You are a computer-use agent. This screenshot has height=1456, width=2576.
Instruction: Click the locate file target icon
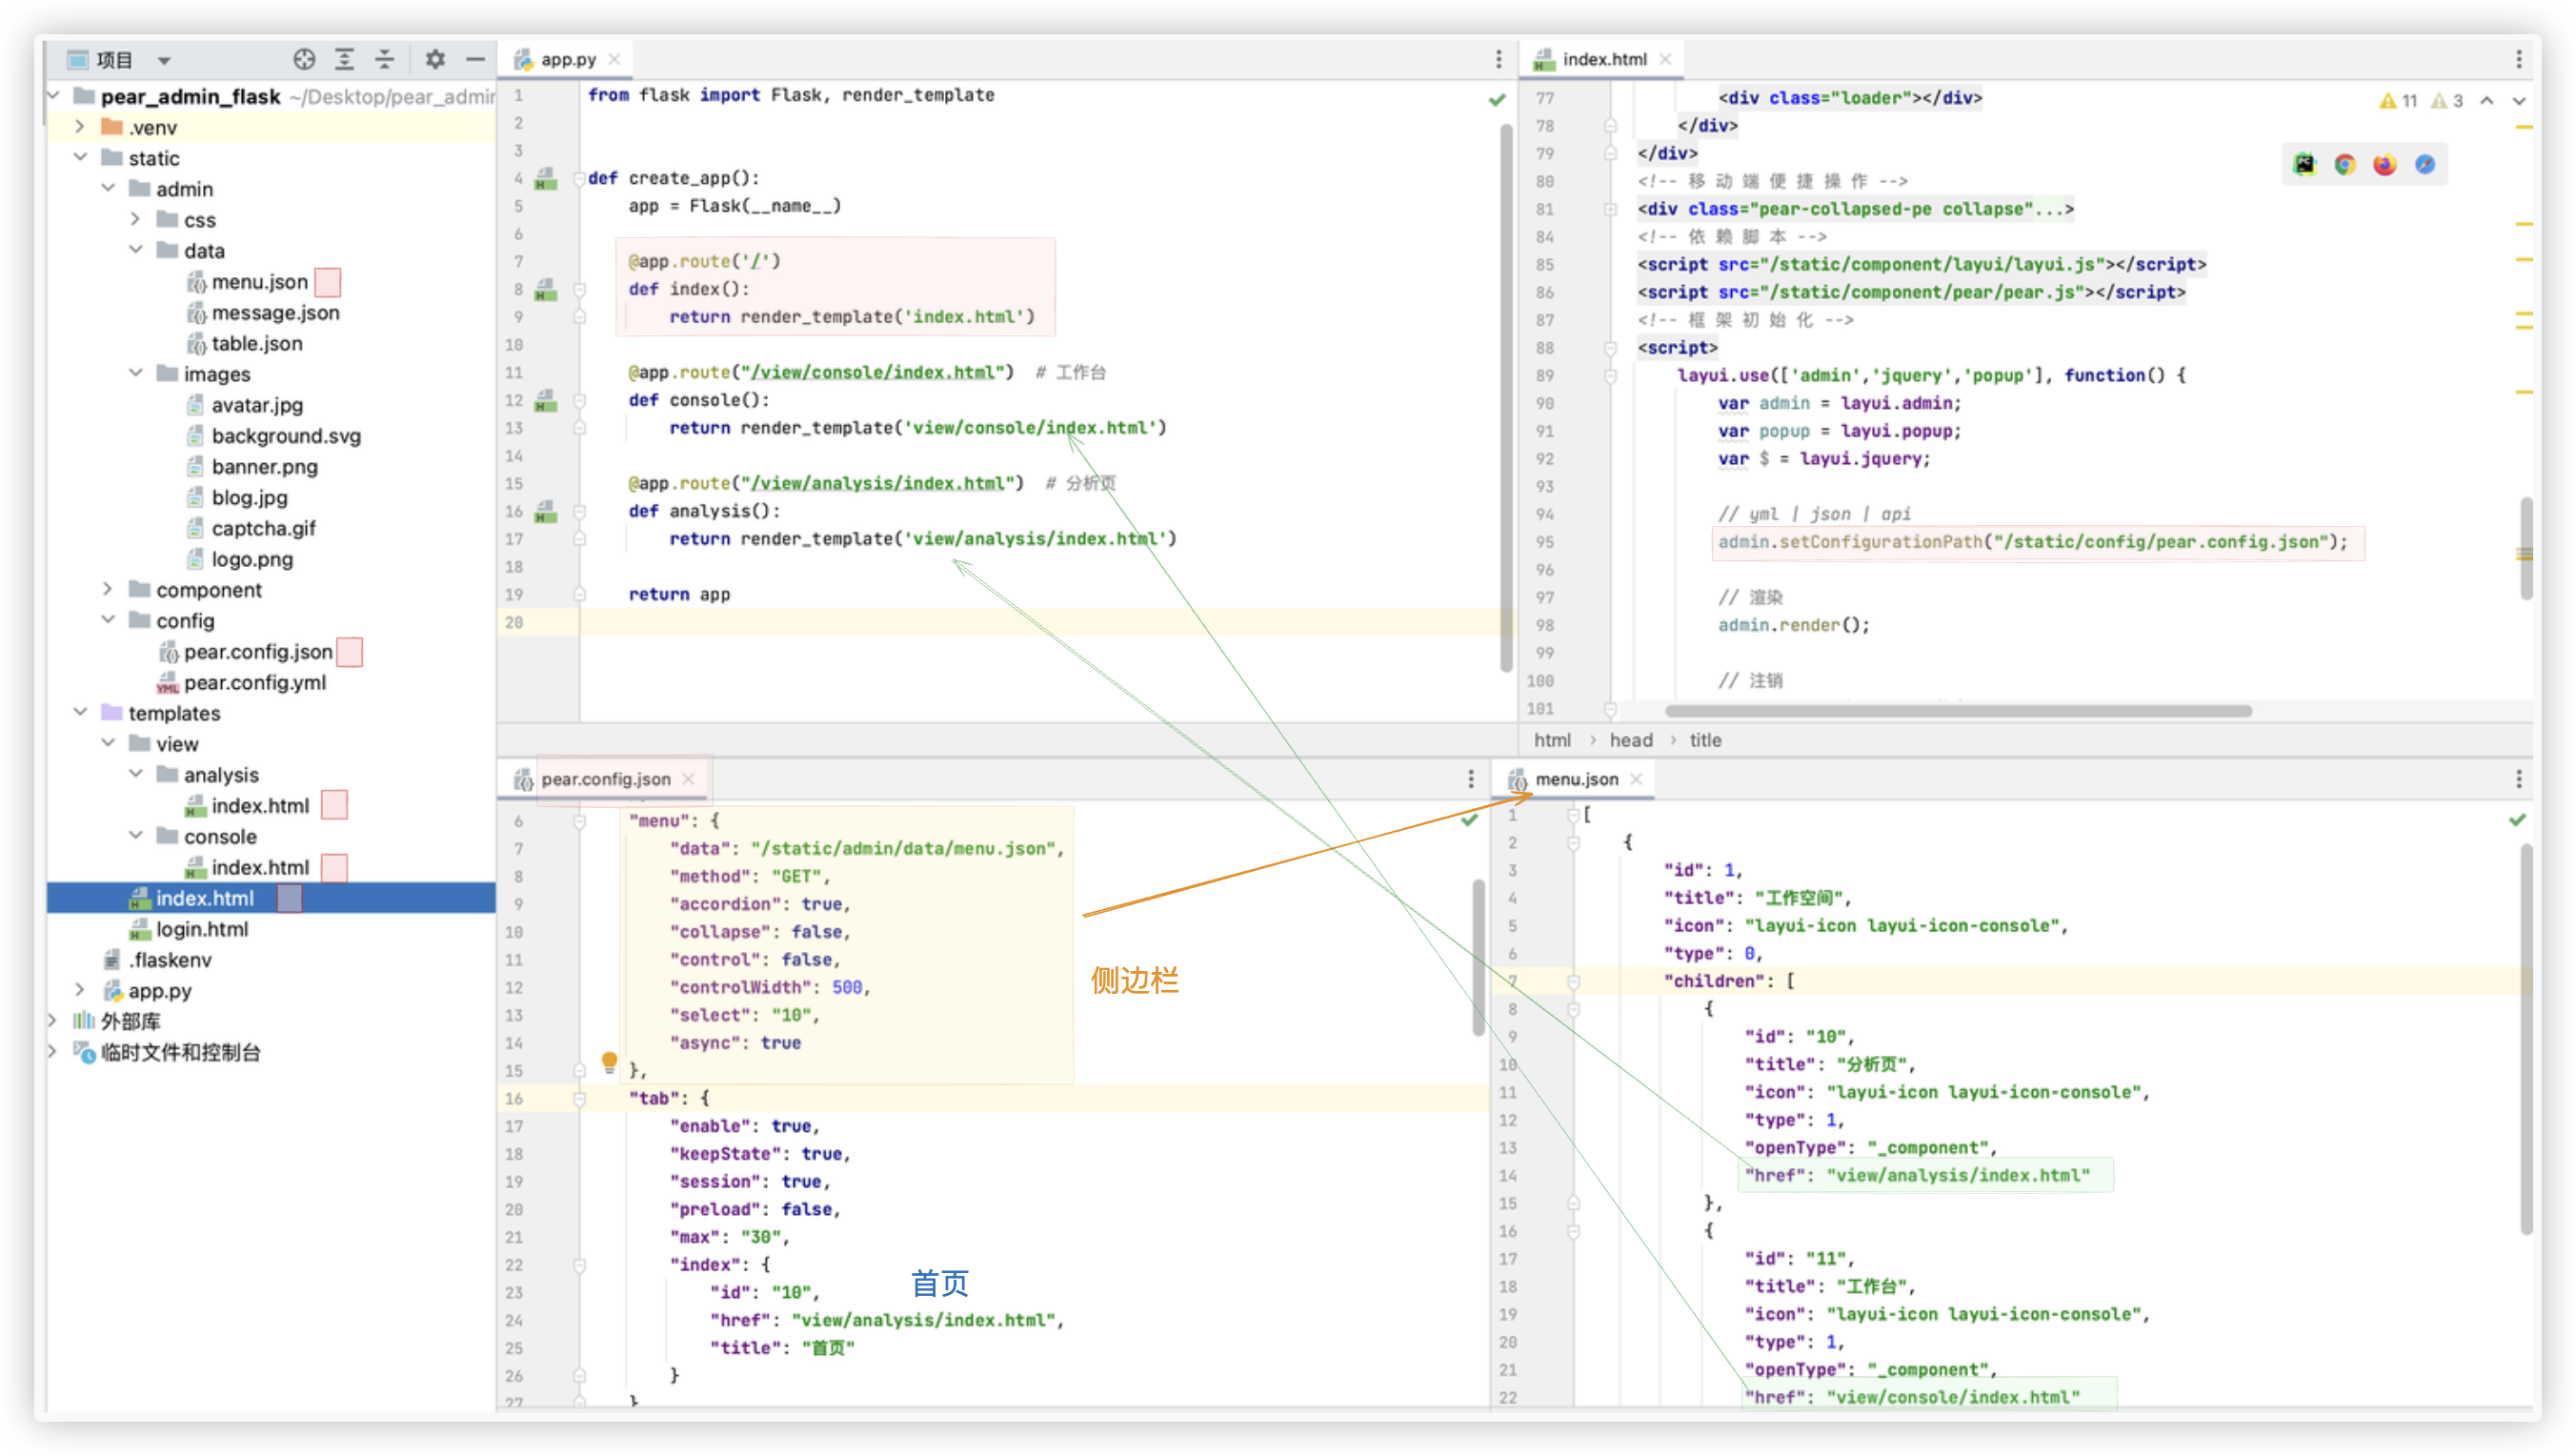(304, 60)
